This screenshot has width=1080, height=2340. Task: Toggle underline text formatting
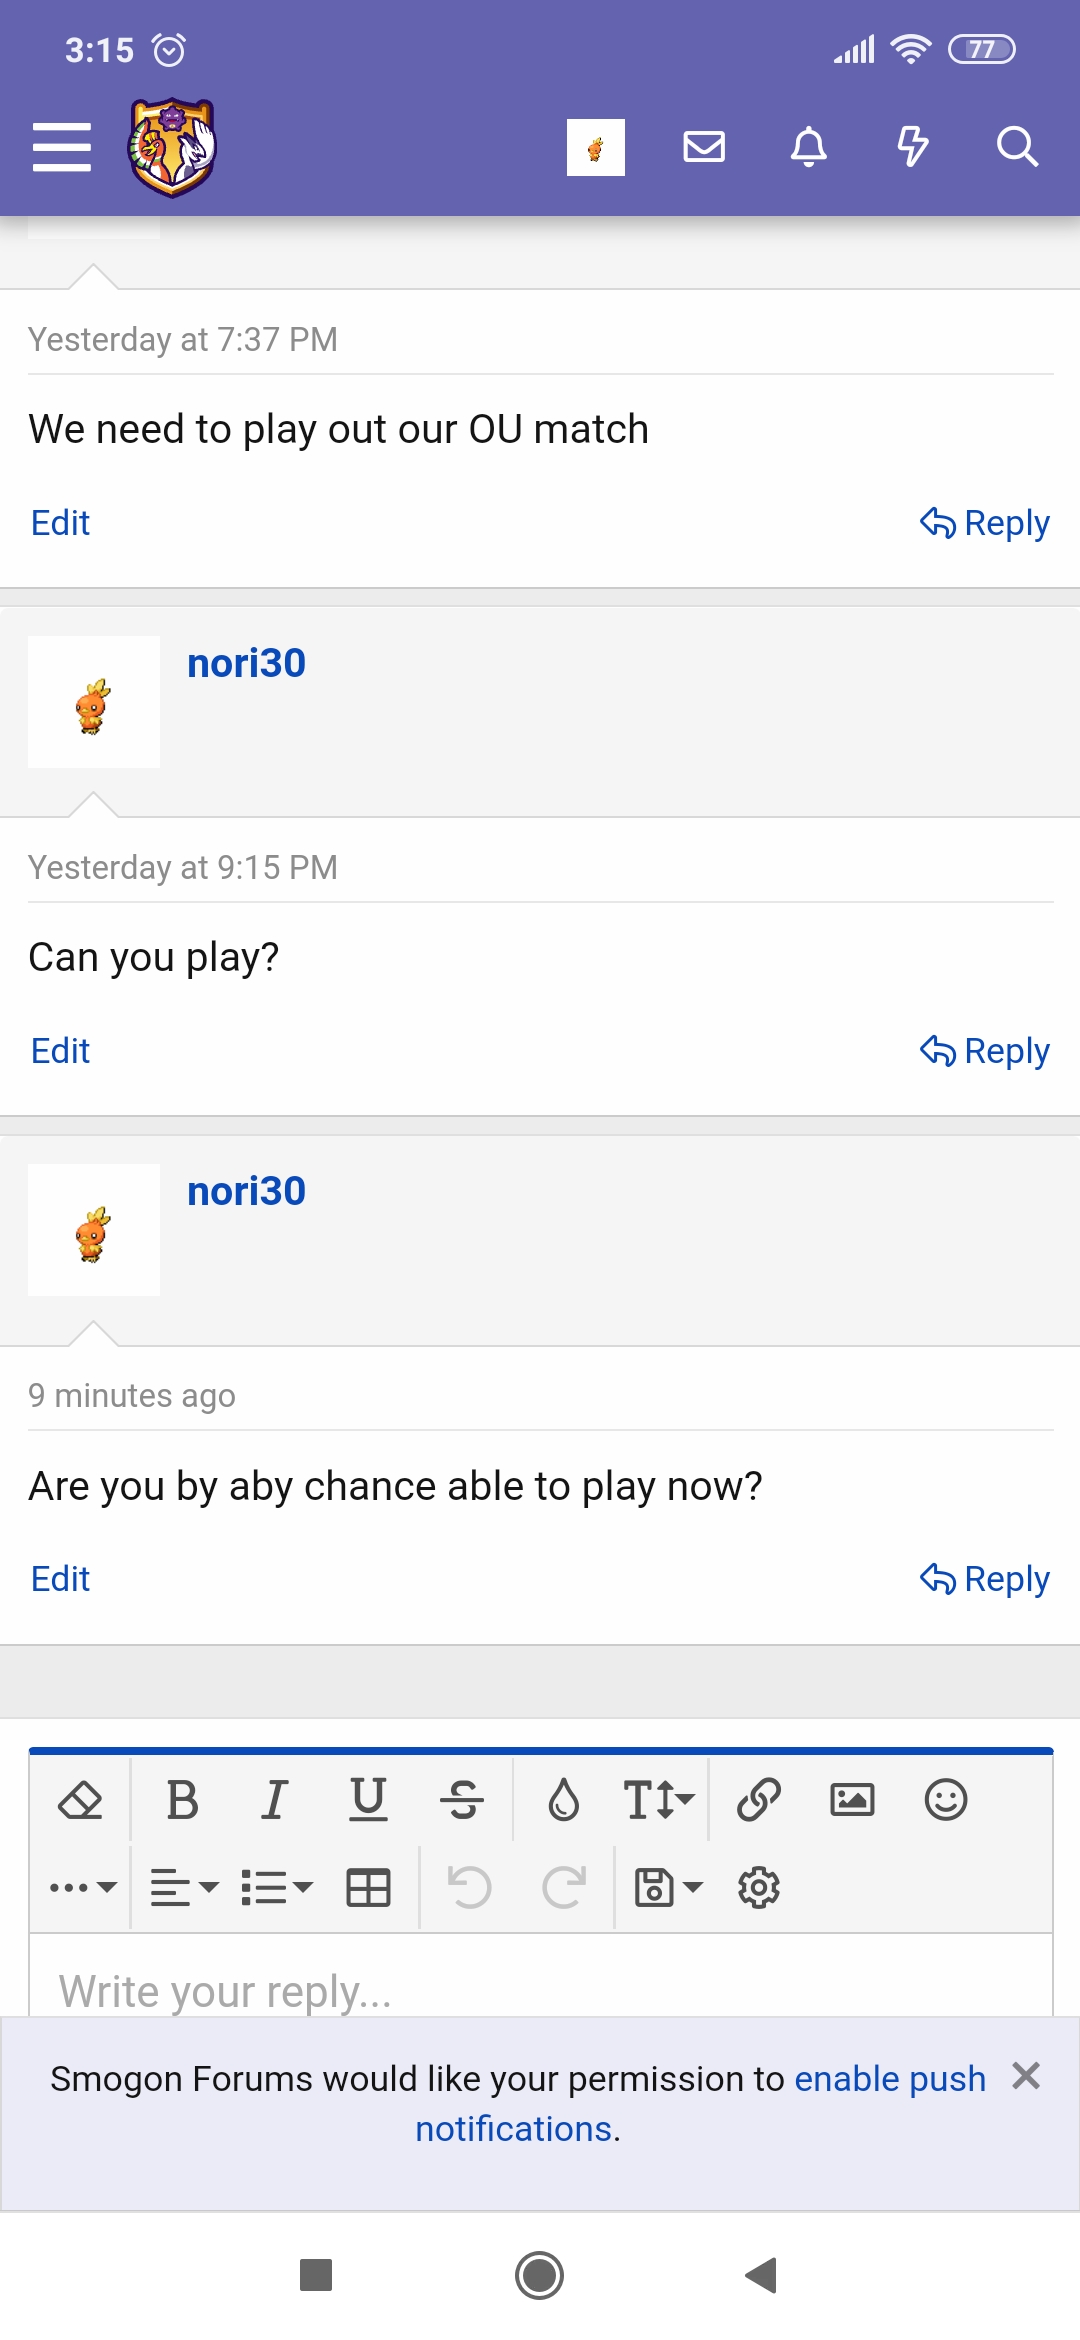(368, 1801)
